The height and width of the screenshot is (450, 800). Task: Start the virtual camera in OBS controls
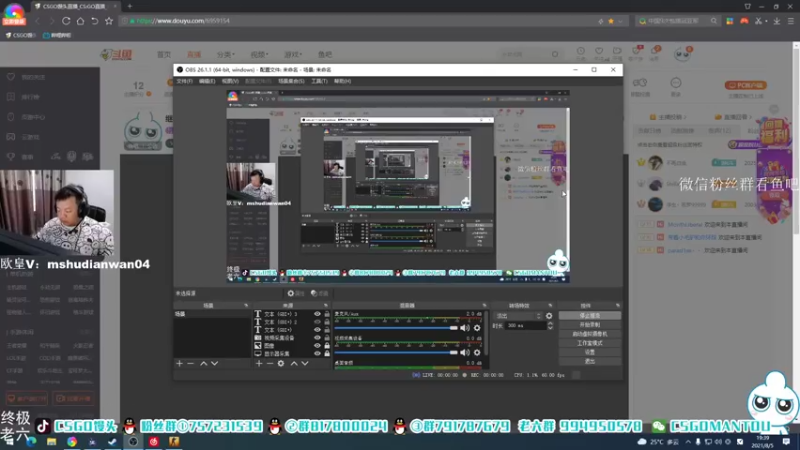tap(590, 334)
